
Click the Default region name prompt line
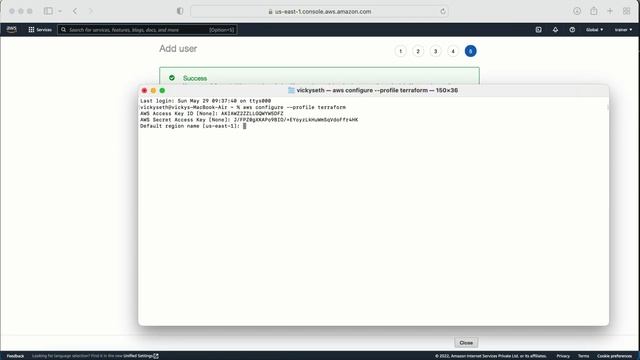coord(193,126)
